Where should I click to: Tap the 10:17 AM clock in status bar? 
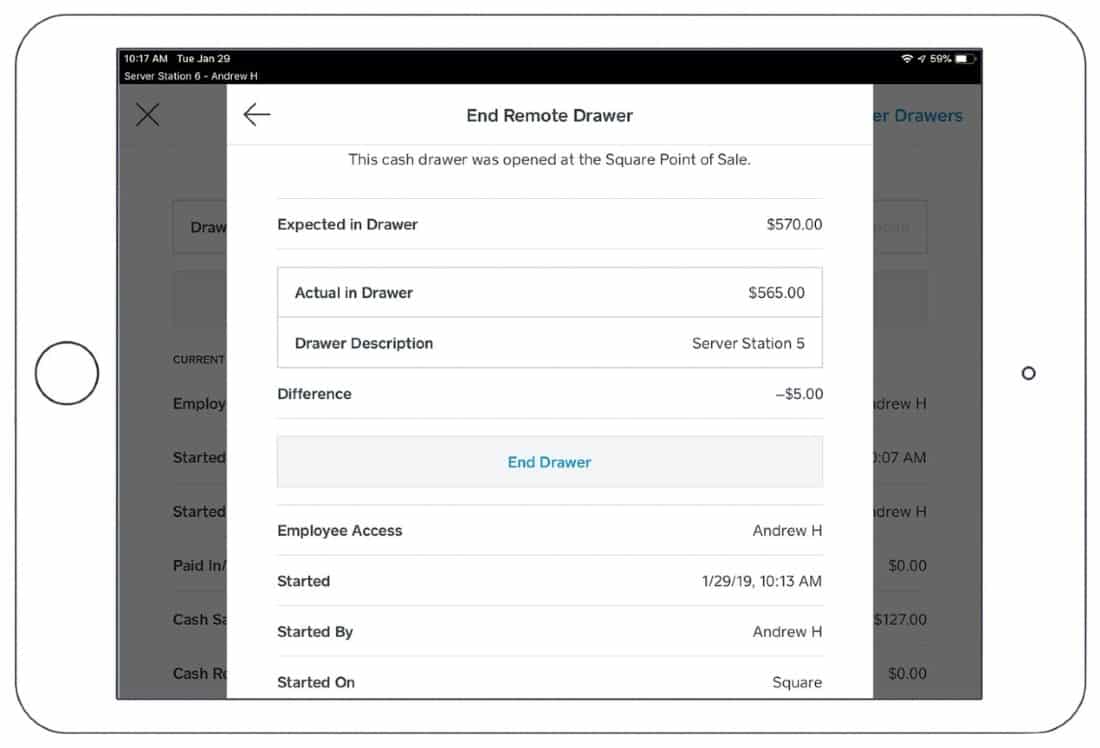click(146, 59)
